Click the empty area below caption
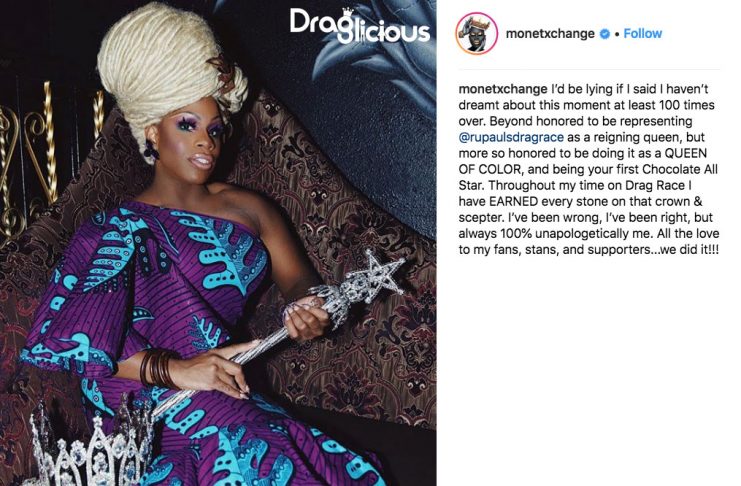This screenshot has height=486, width=741. point(588,369)
